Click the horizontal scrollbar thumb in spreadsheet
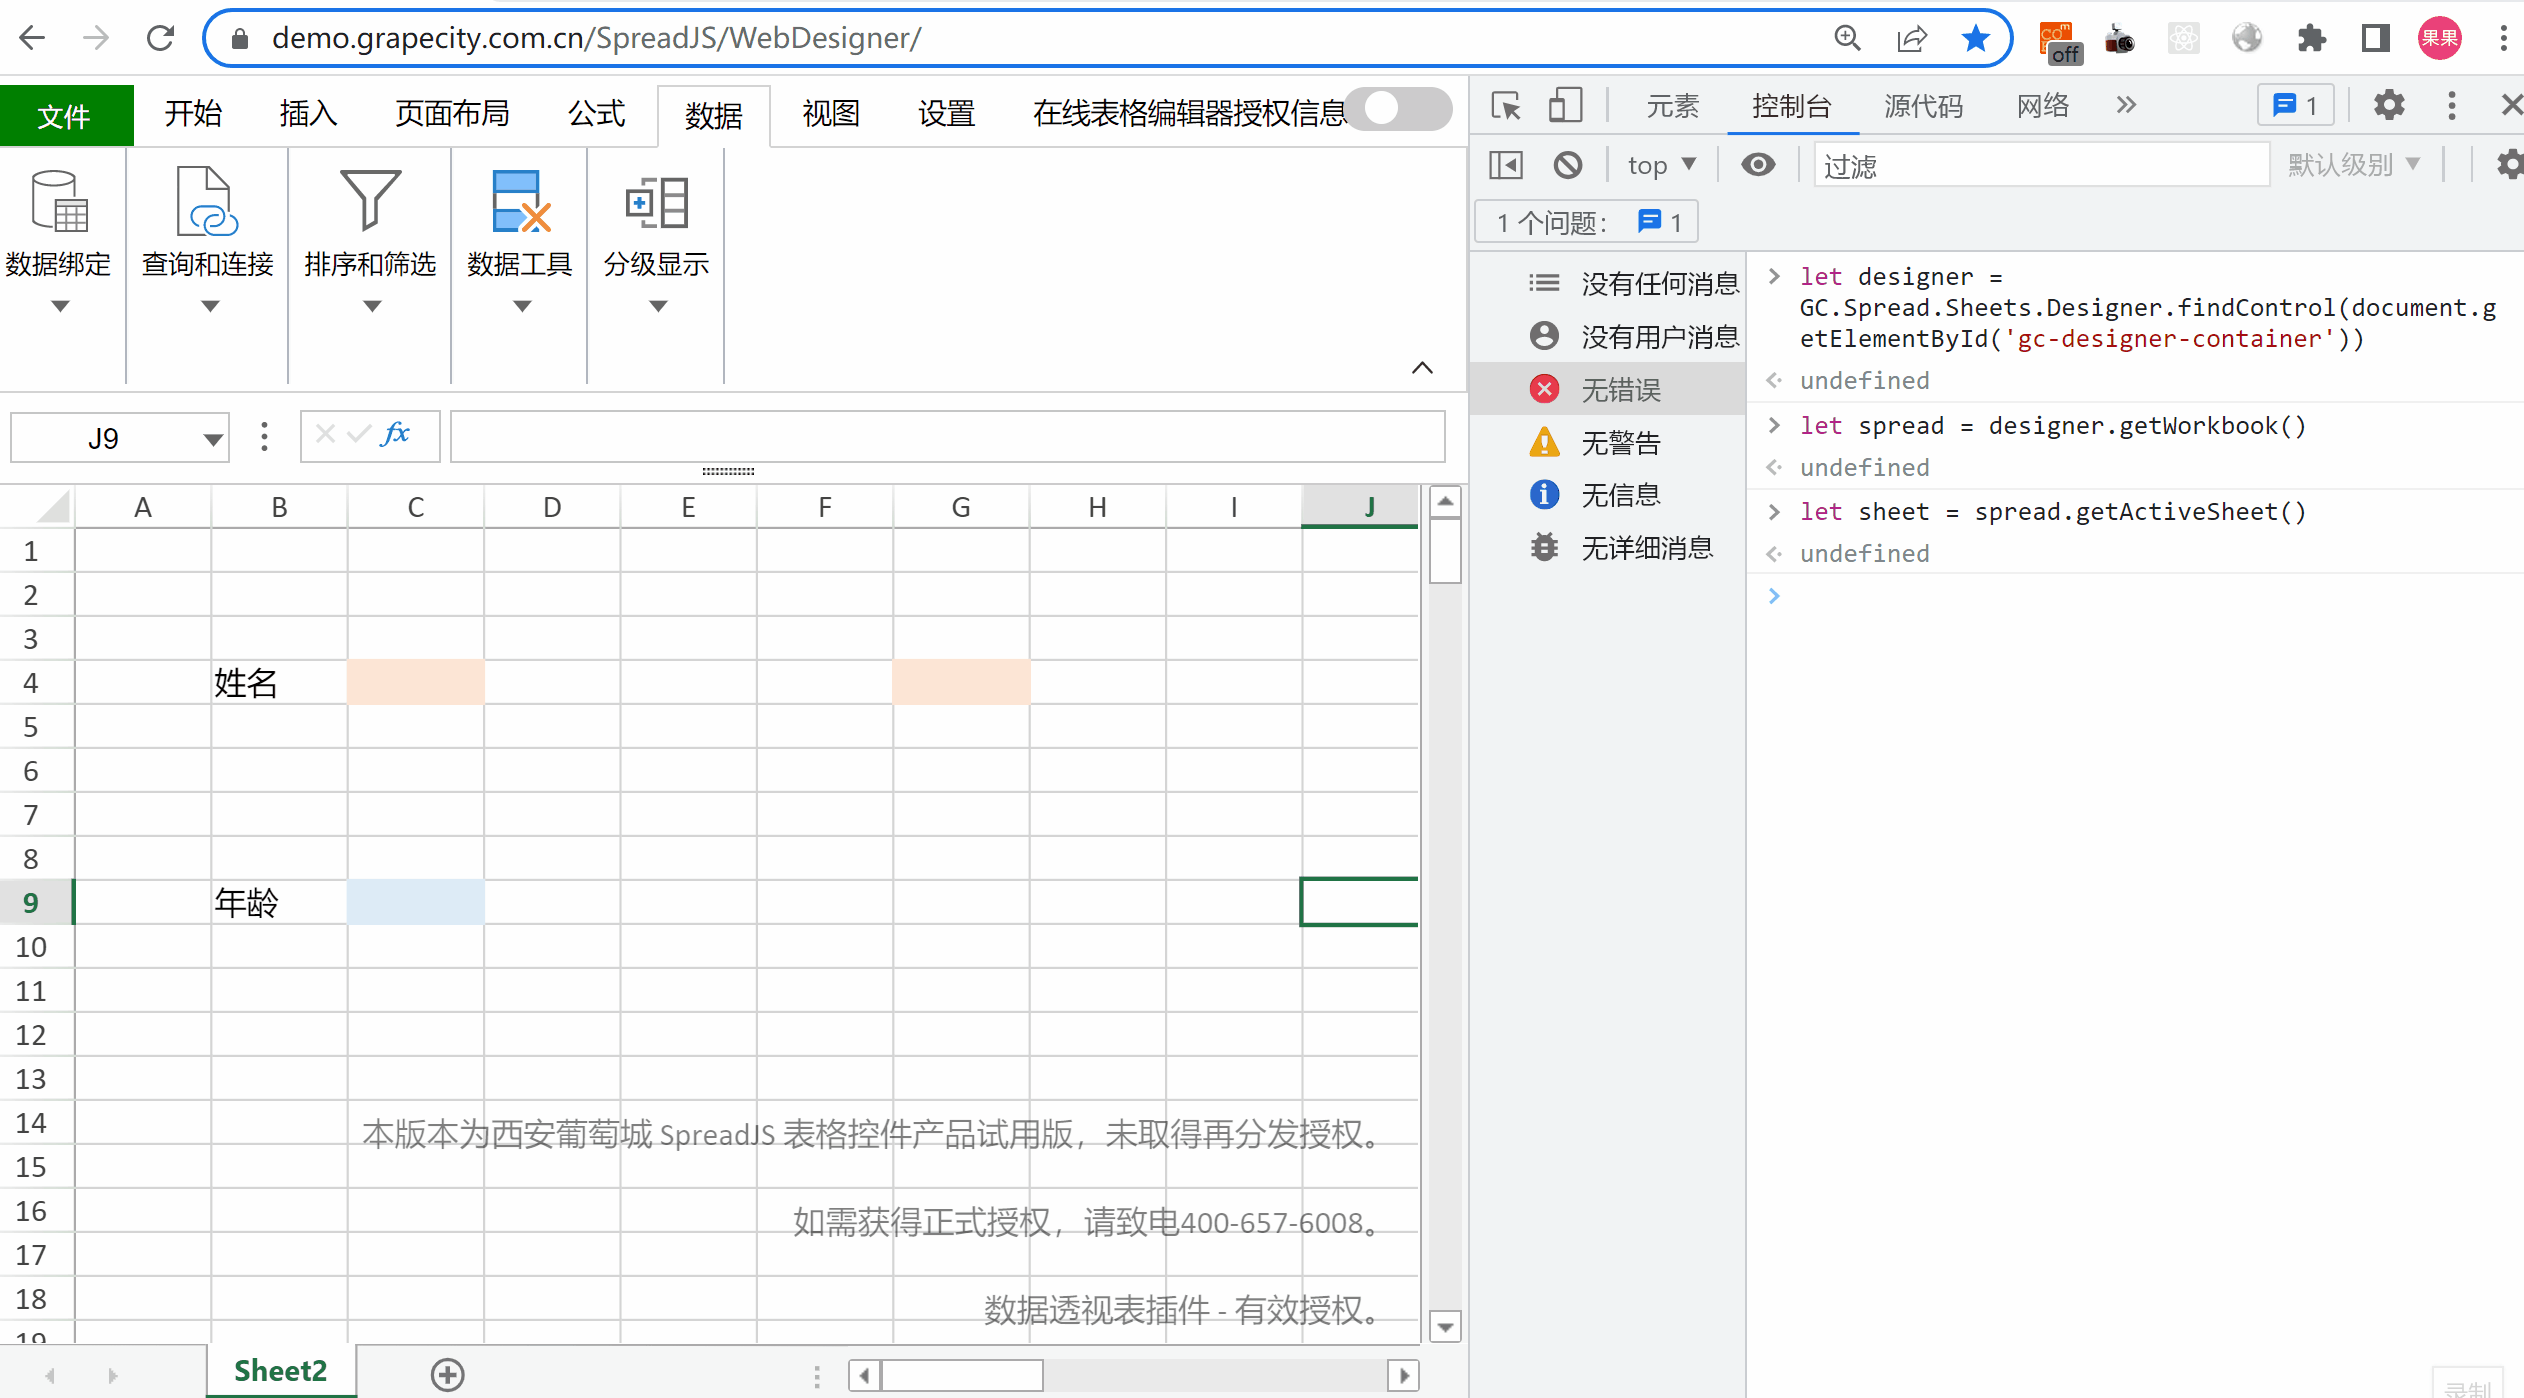Viewport: 2524px width, 1398px height. 962,1376
